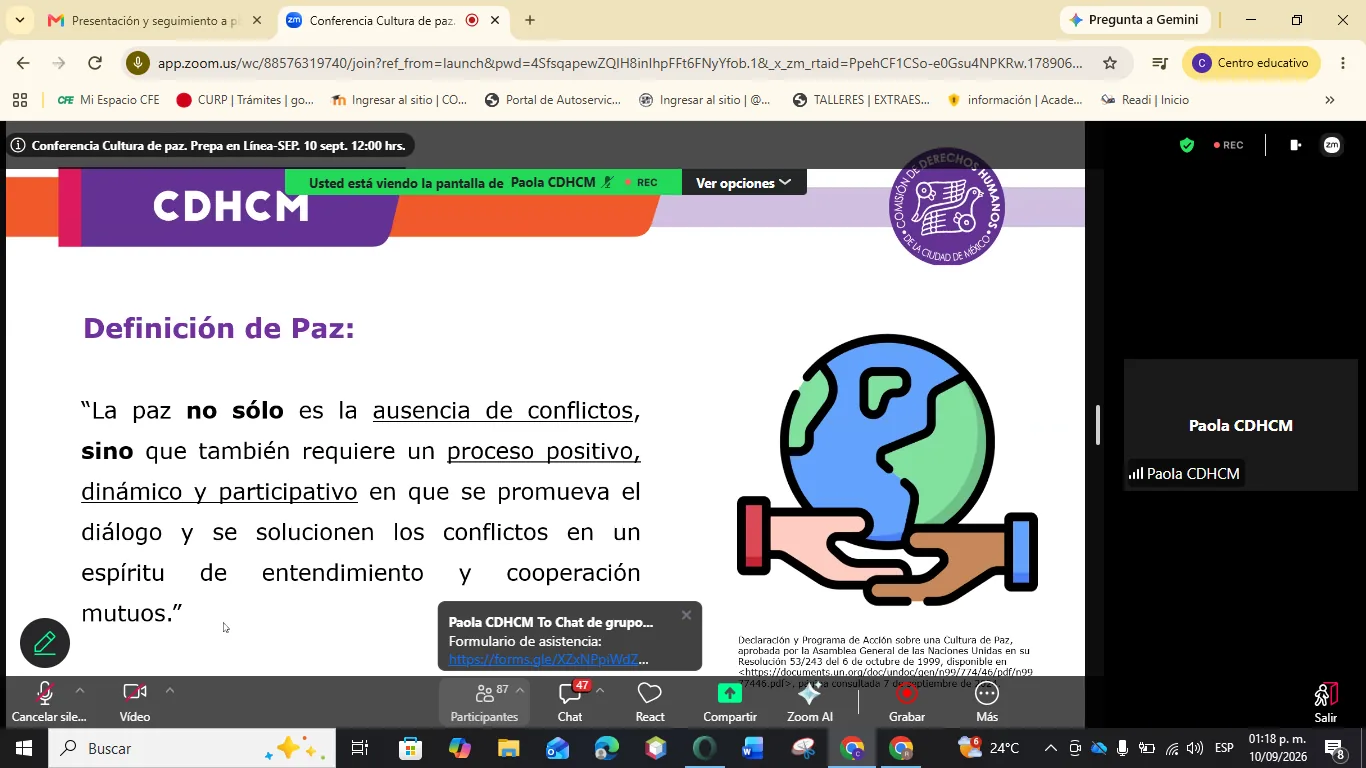The image size is (1366, 768).
Task: Click the Cancelar silencio microphone icon
Action: point(45,693)
